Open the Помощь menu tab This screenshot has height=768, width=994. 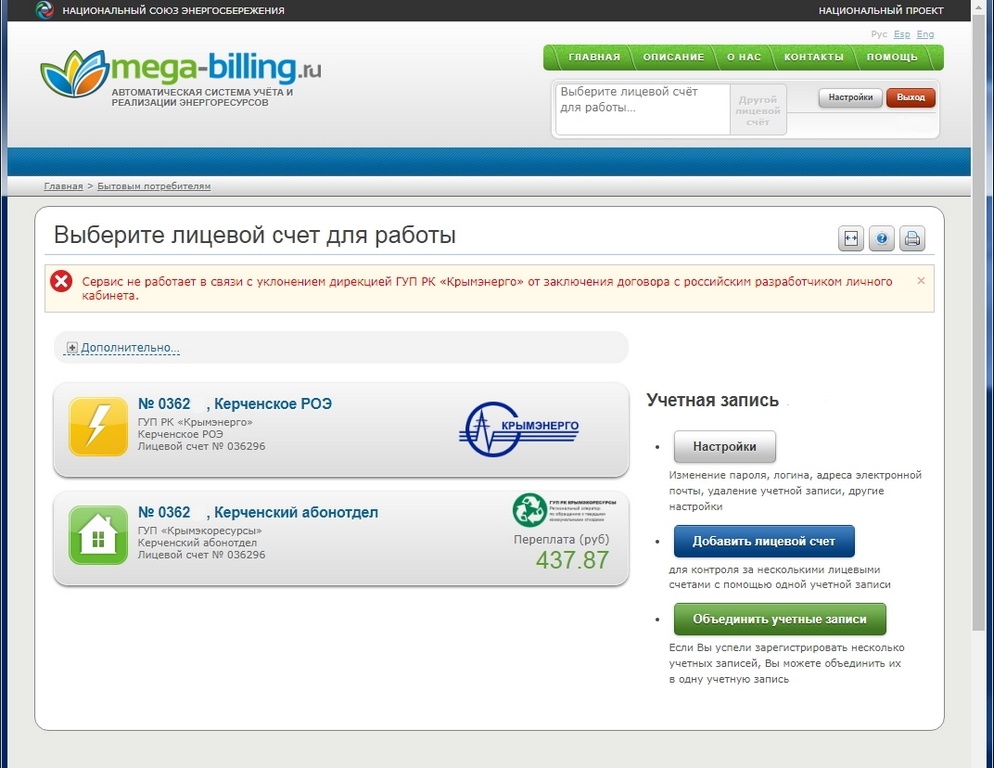[x=892, y=57]
